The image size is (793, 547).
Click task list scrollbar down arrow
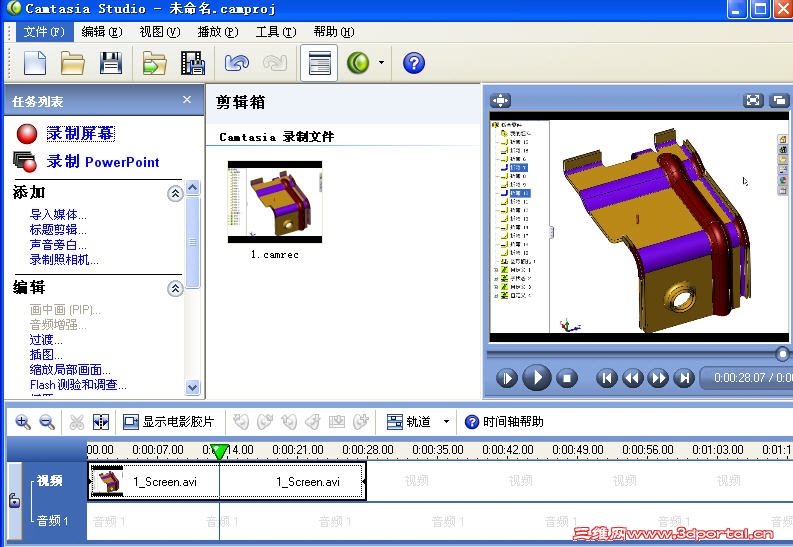tap(192, 387)
